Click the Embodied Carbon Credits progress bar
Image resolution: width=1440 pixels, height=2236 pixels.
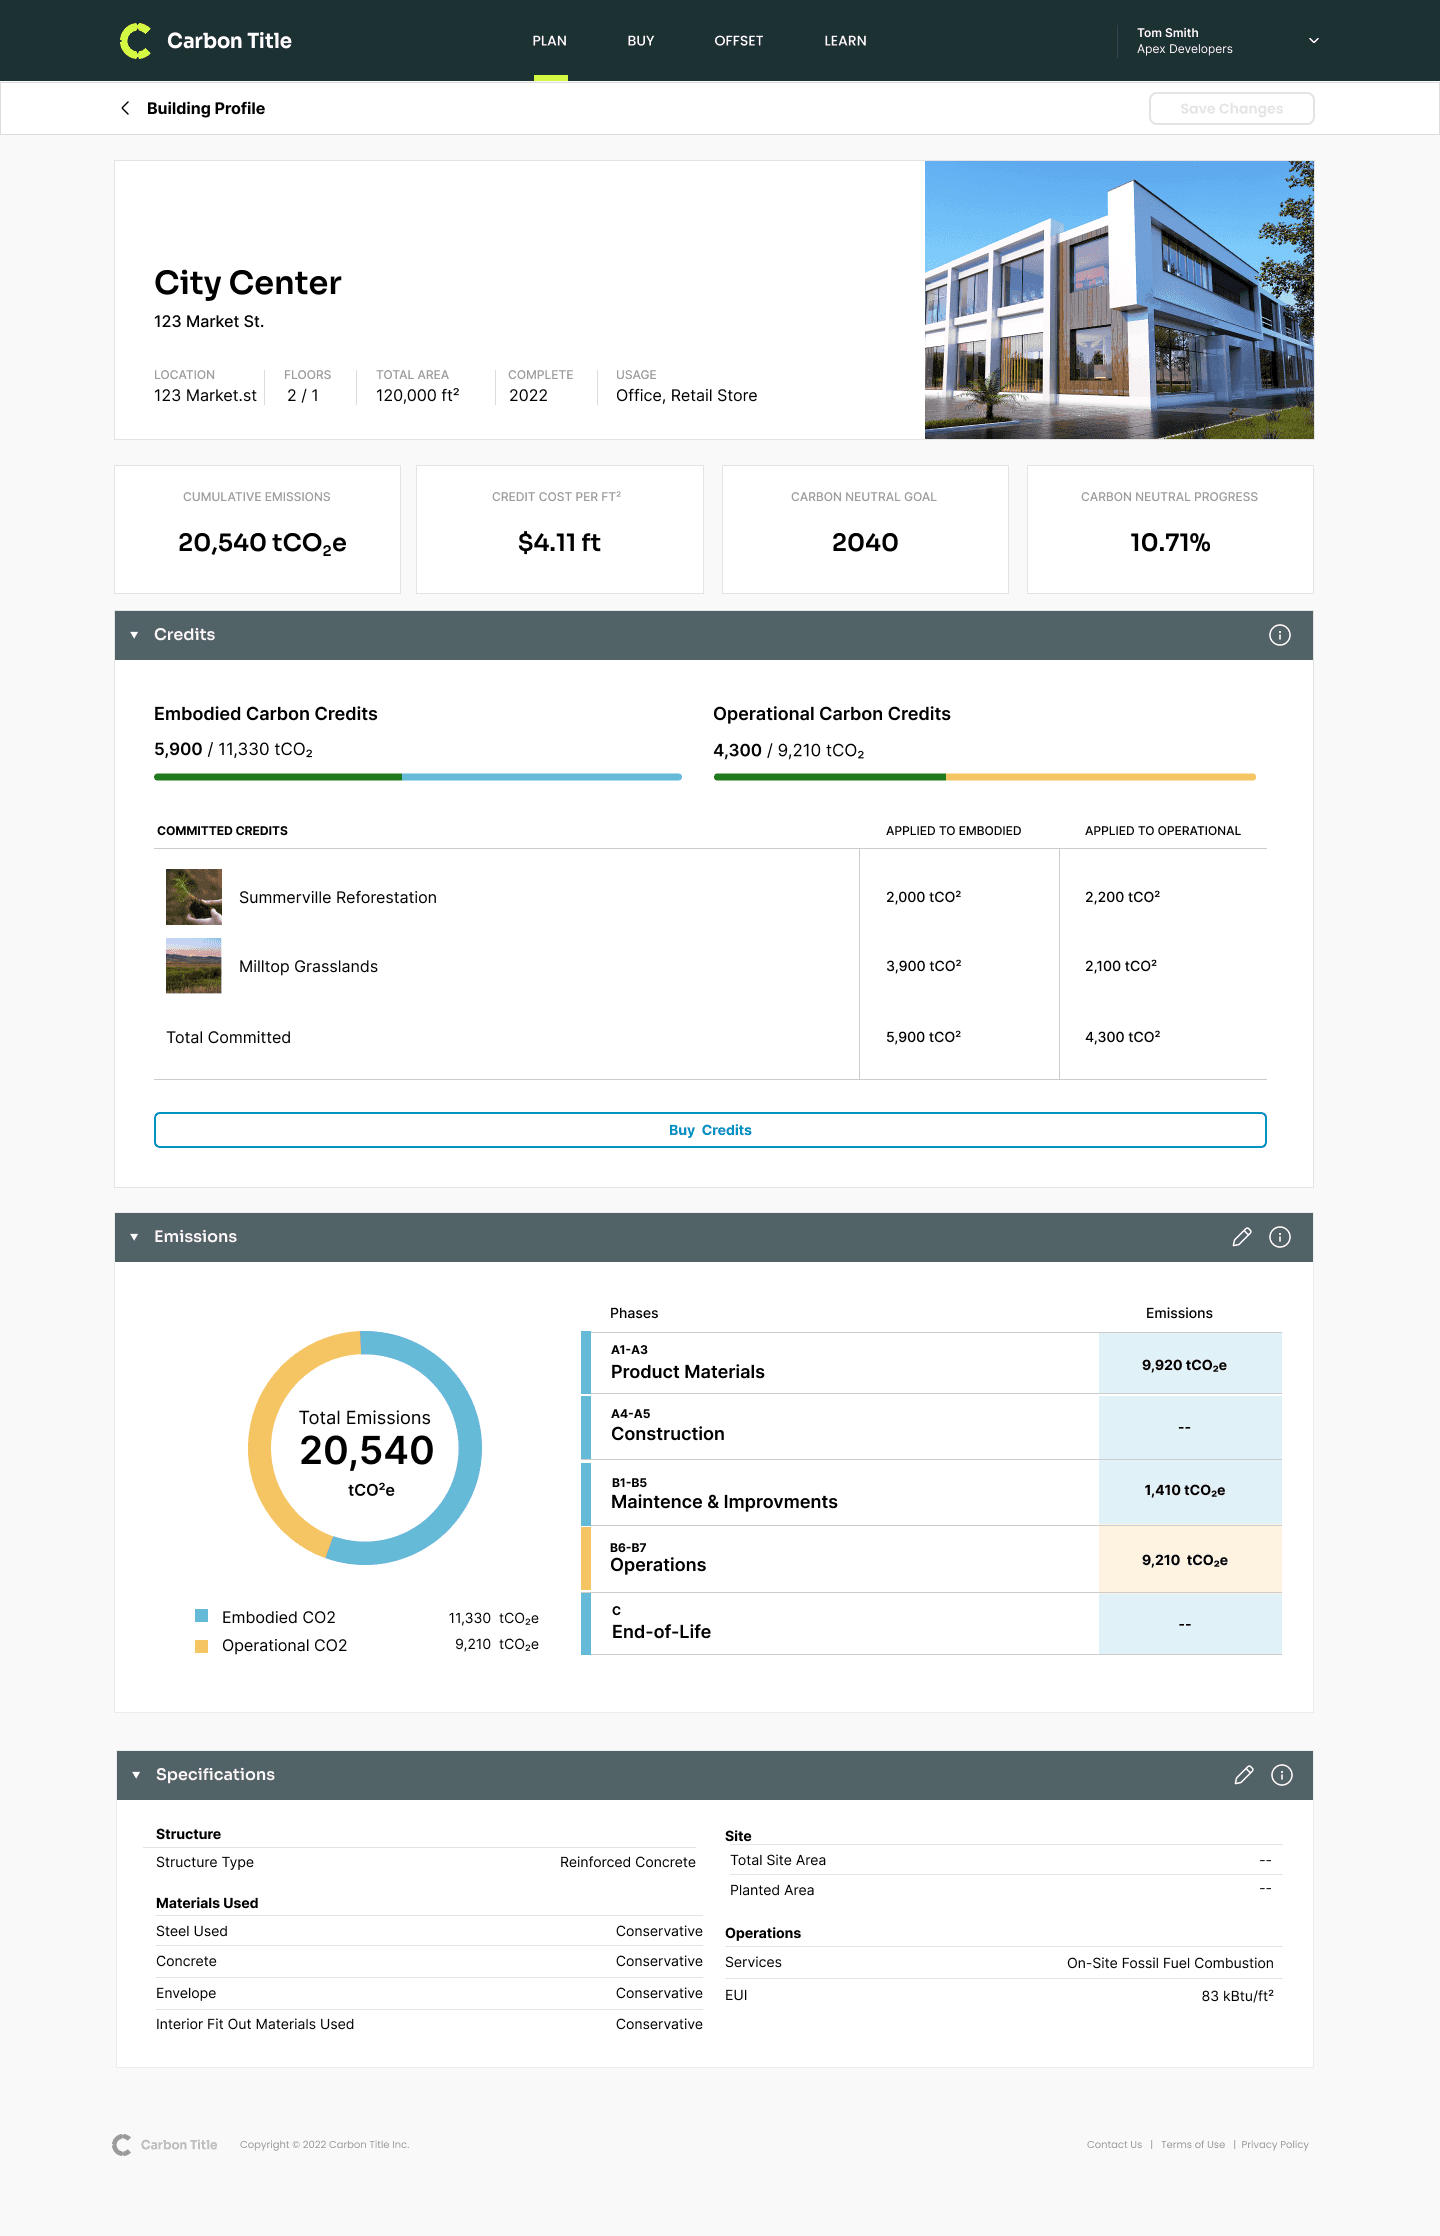[418, 777]
